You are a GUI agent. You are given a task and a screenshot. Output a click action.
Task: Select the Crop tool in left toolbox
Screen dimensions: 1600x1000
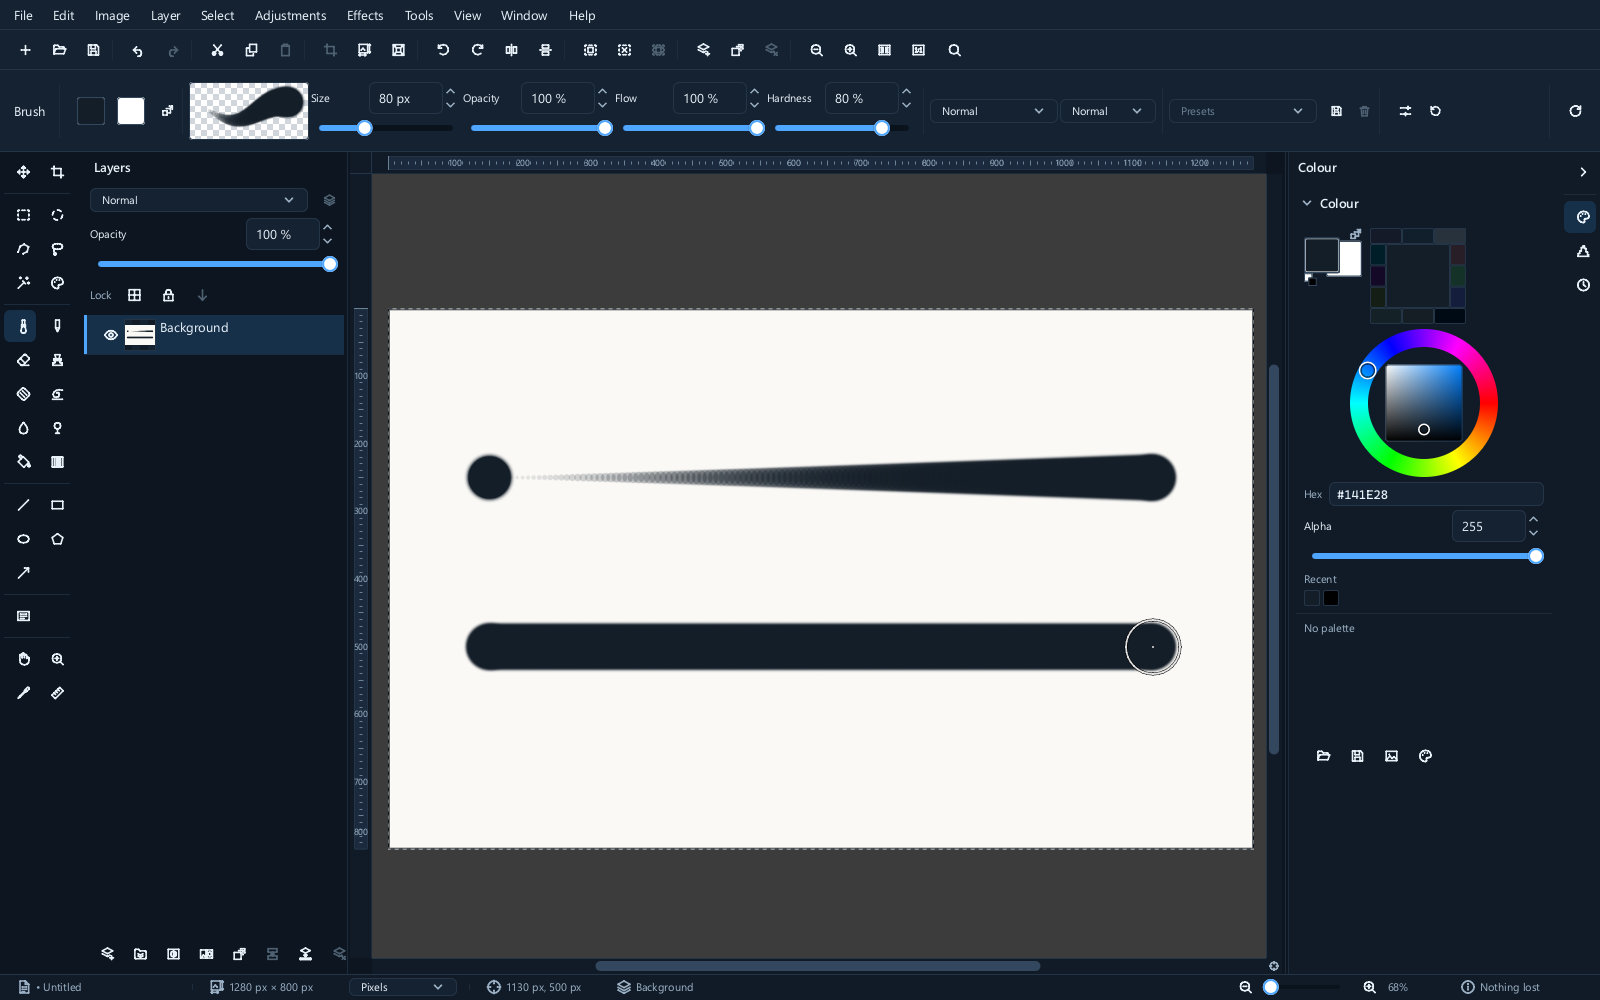(x=57, y=172)
